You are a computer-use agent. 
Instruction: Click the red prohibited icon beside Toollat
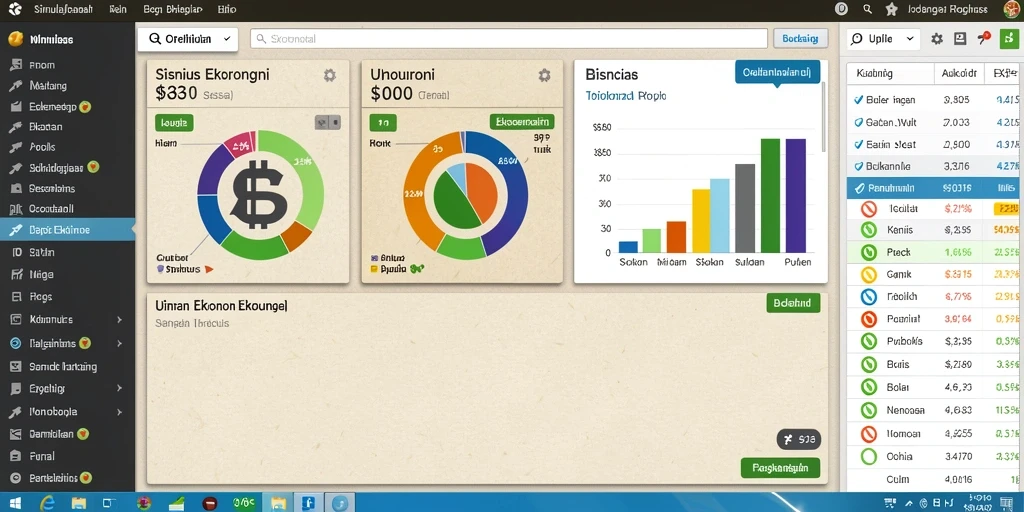point(868,209)
